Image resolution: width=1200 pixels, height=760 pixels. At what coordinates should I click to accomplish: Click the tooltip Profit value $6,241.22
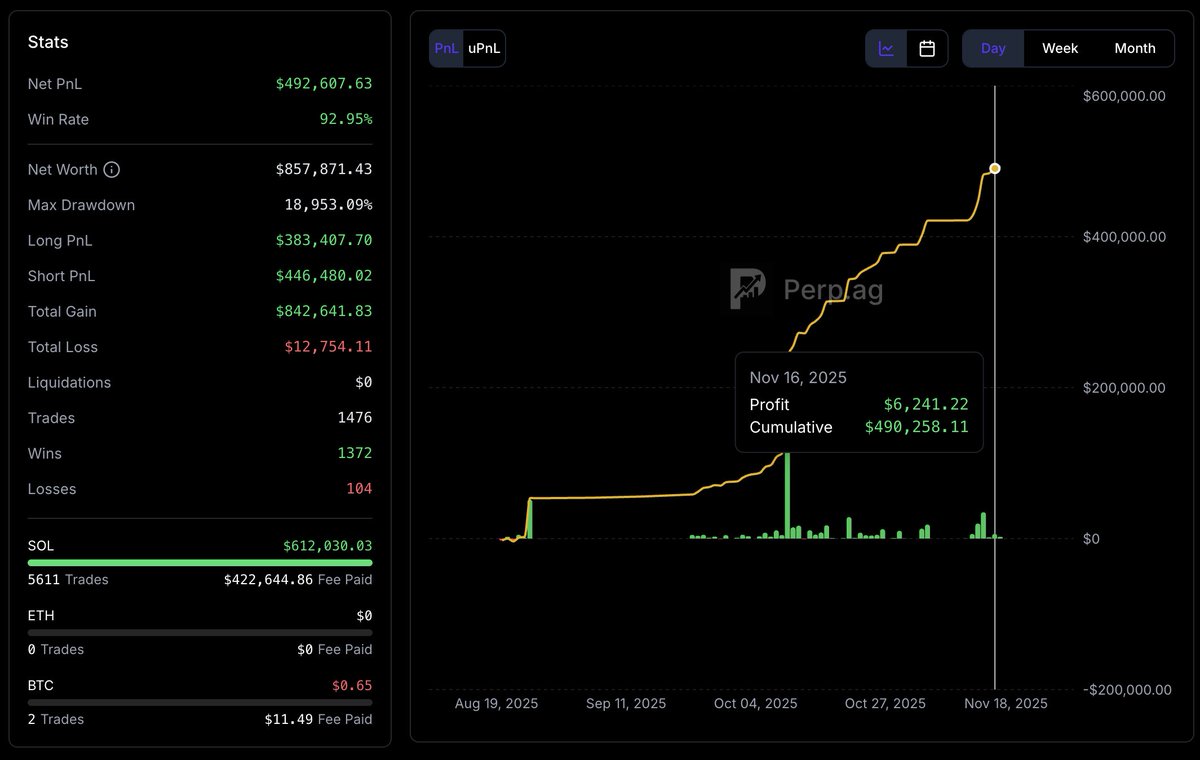pyautogui.click(x=926, y=405)
